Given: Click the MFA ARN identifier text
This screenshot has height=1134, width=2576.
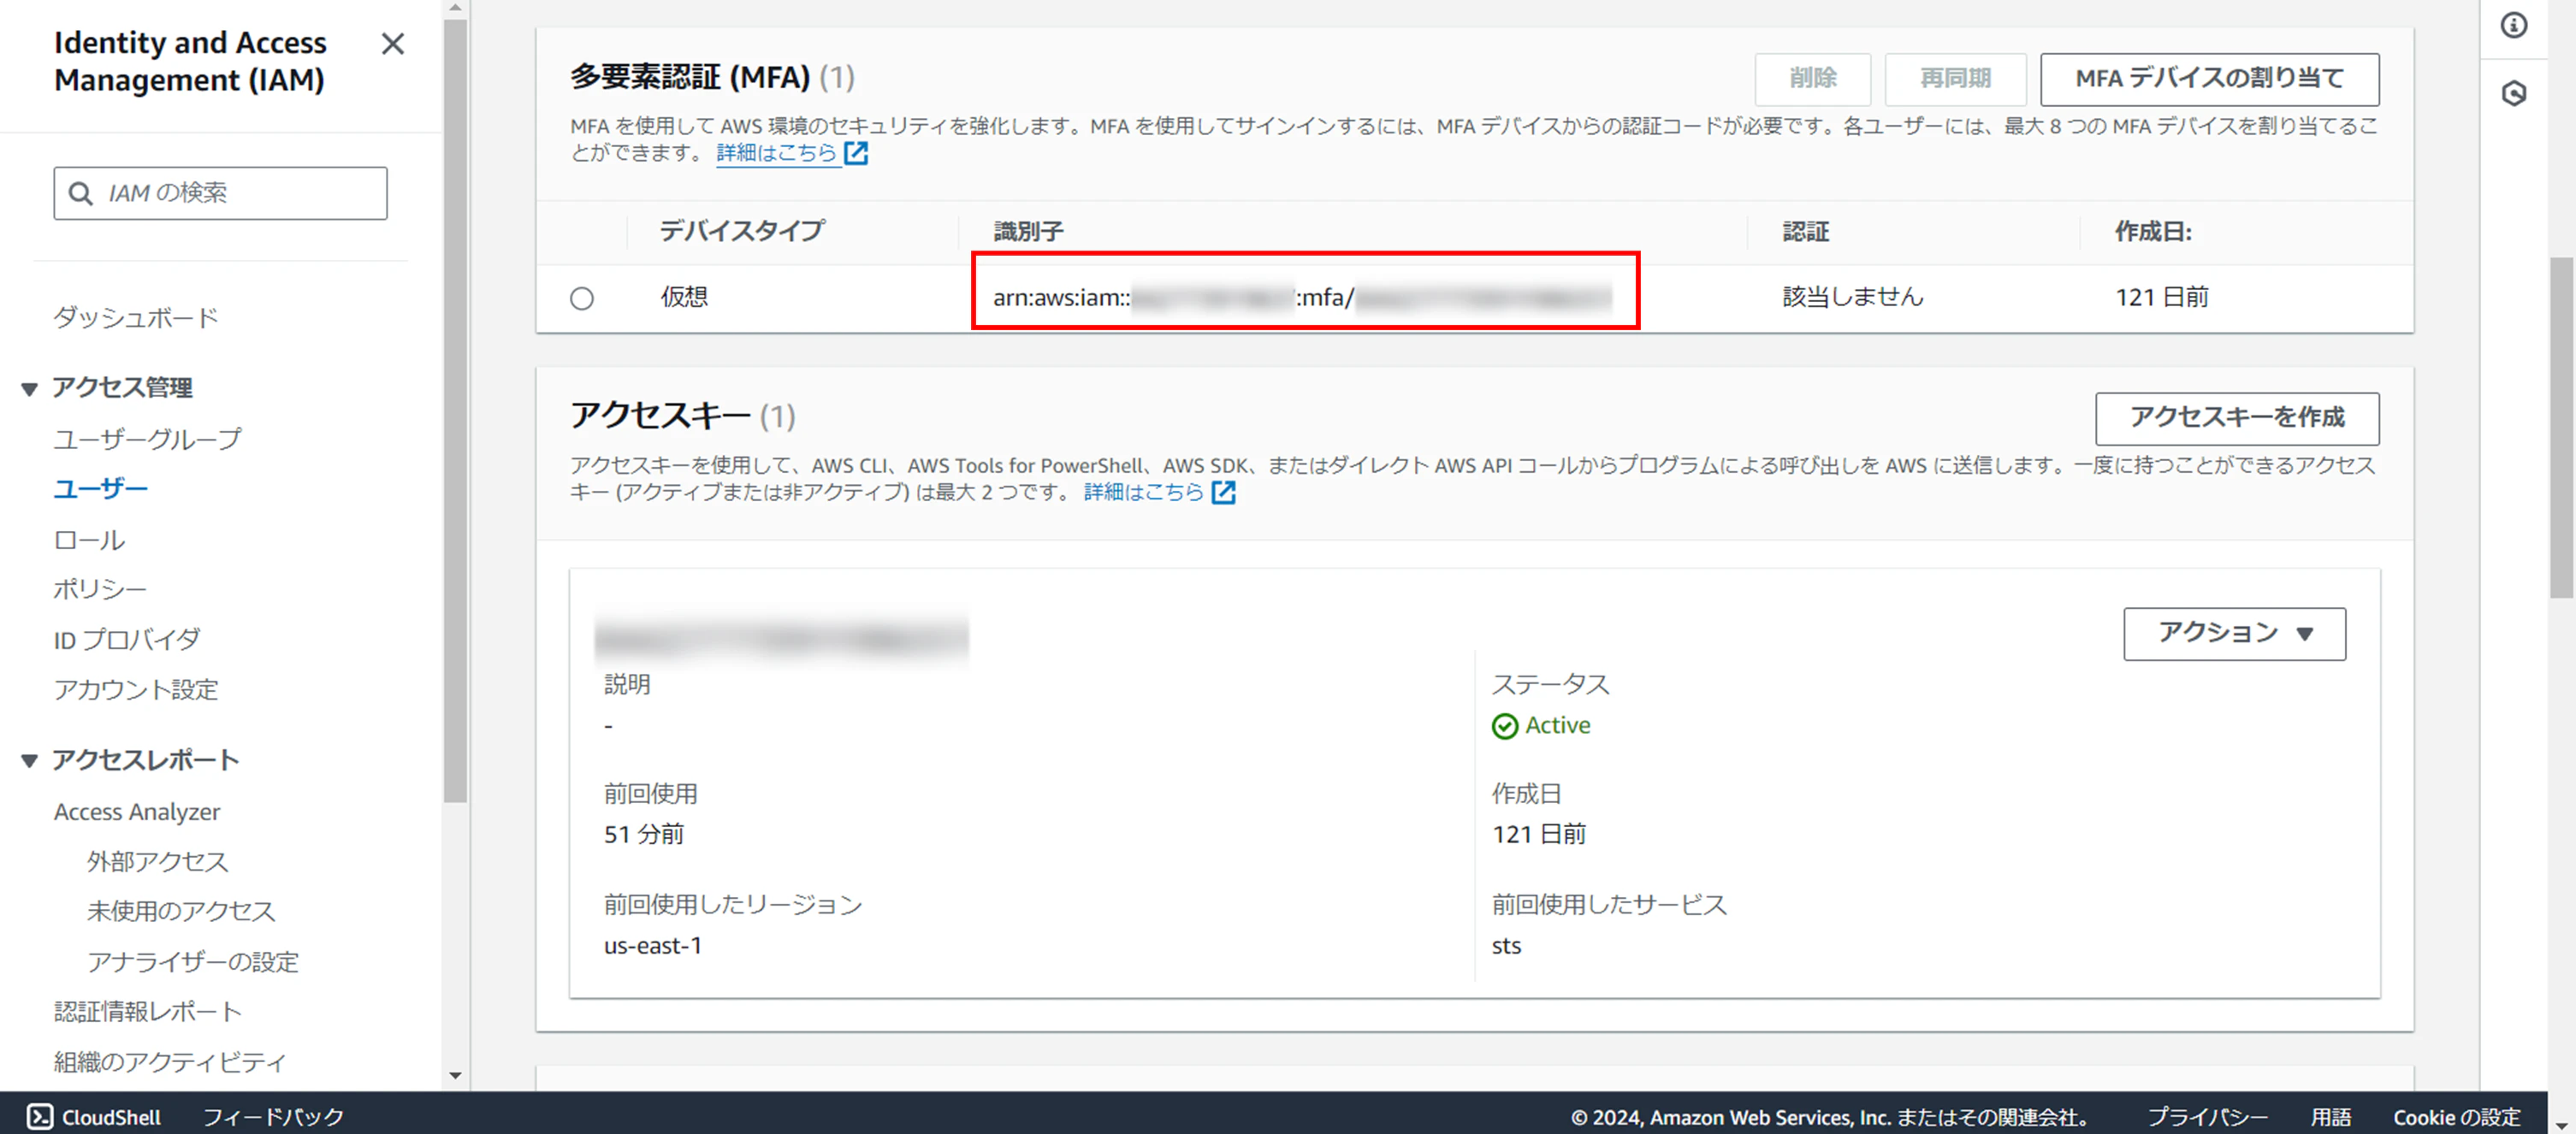Looking at the screenshot, I should coord(1302,297).
